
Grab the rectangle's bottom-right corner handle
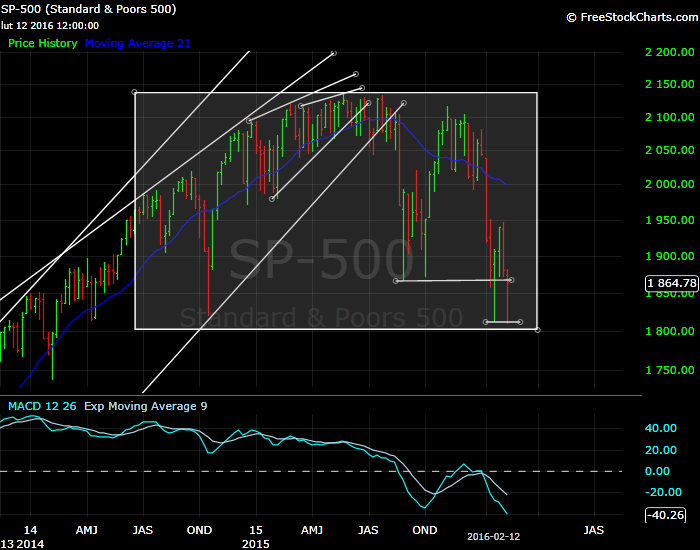point(538,330)
